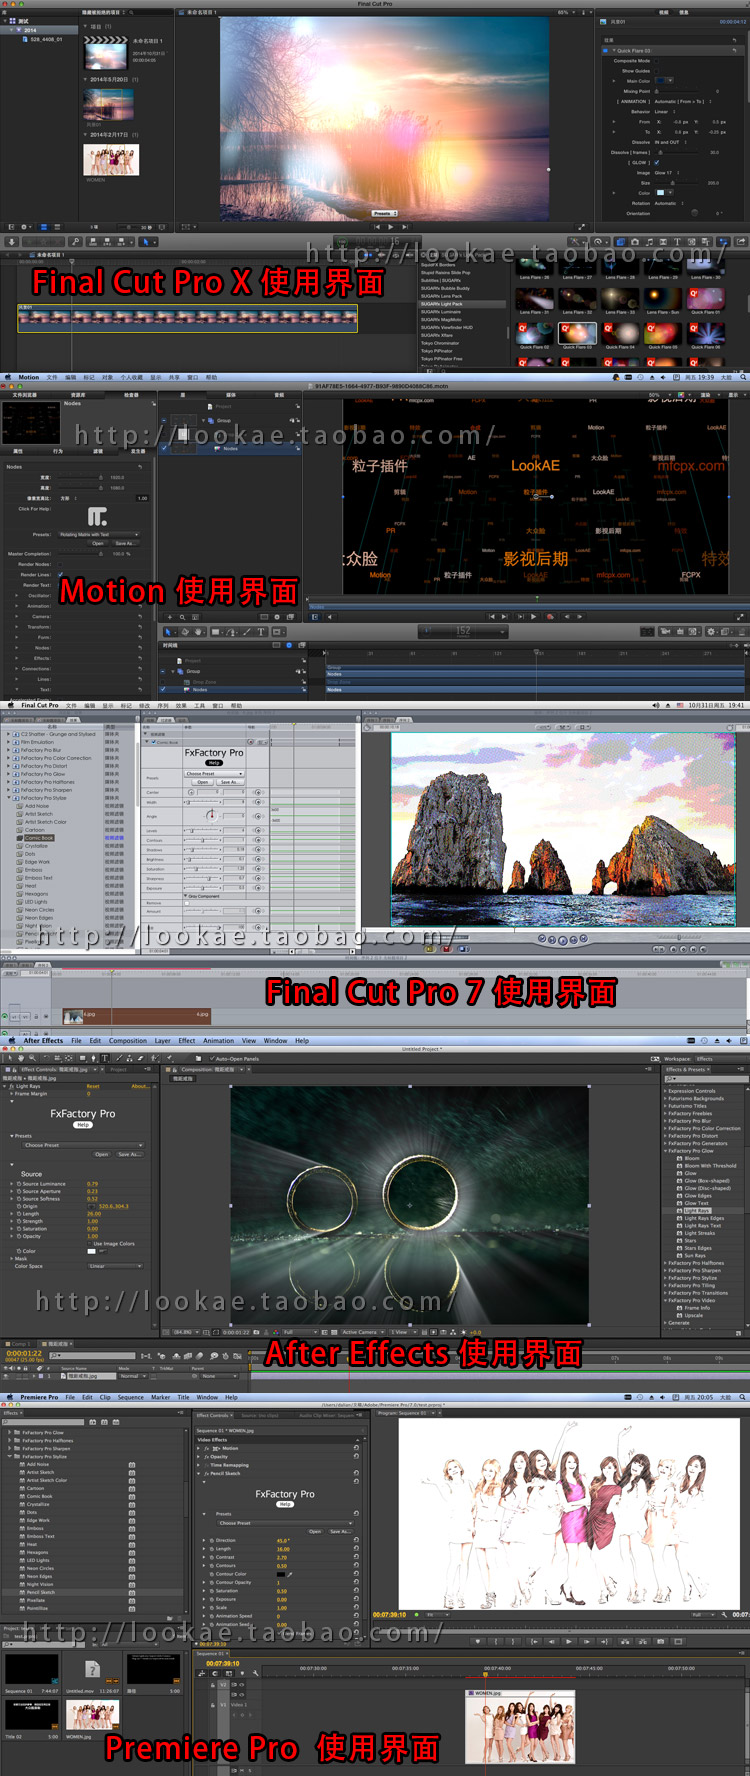Select Quick Flare 03 thumbnail in FCPX

point(577,332)
